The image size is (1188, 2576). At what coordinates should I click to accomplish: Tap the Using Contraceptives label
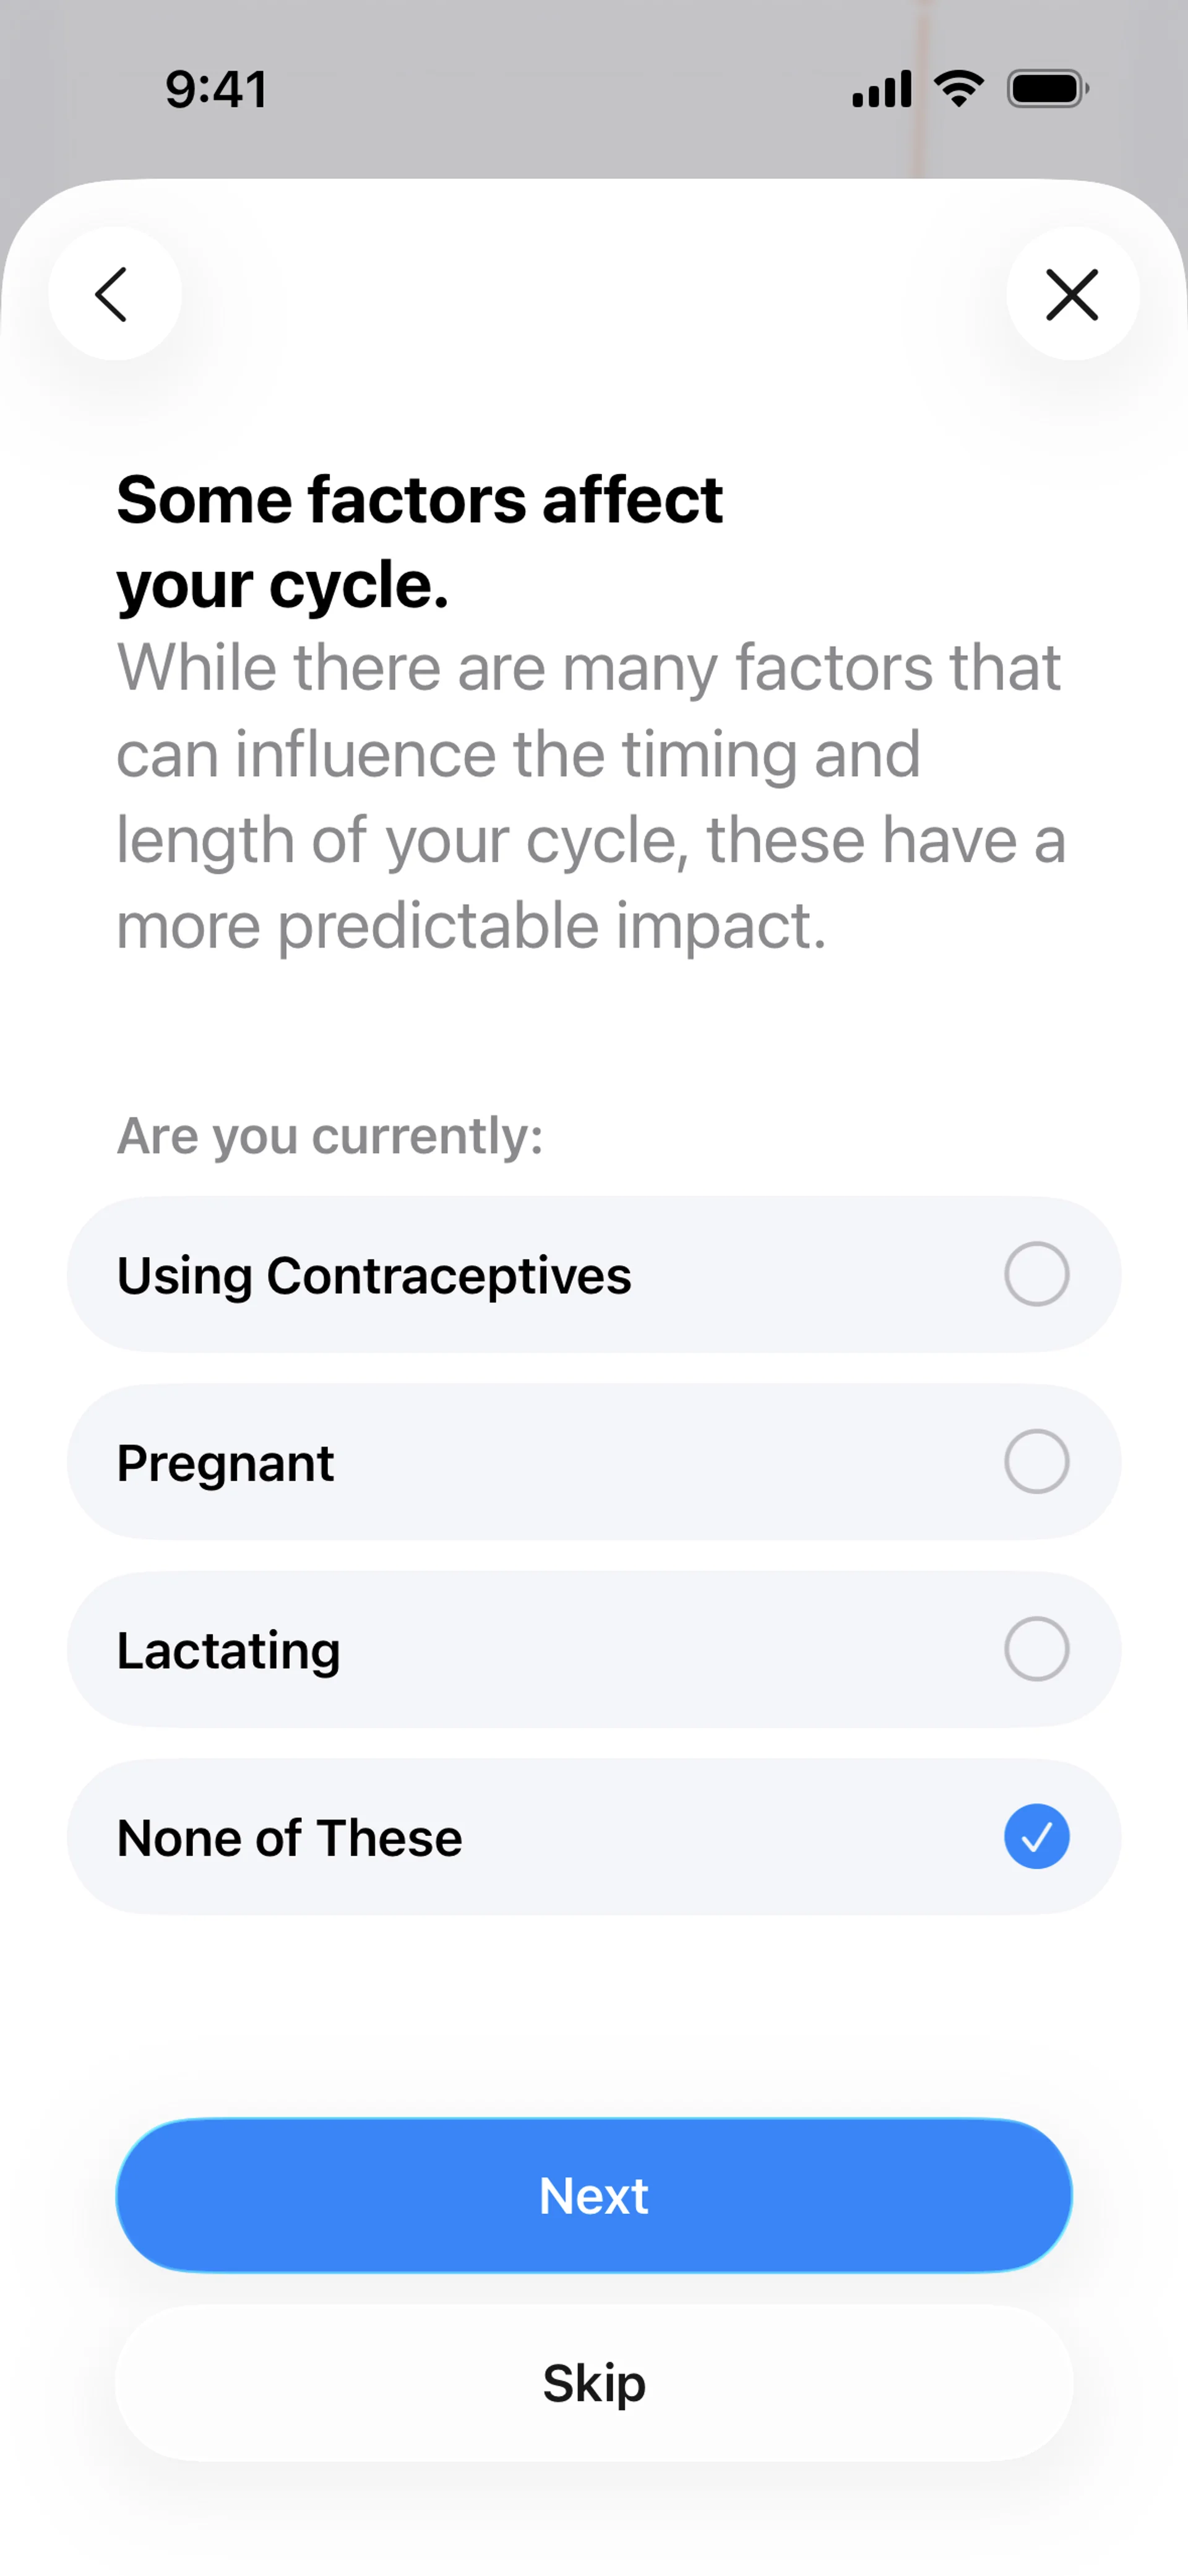pyautogui.click(x=374, y=1276)
